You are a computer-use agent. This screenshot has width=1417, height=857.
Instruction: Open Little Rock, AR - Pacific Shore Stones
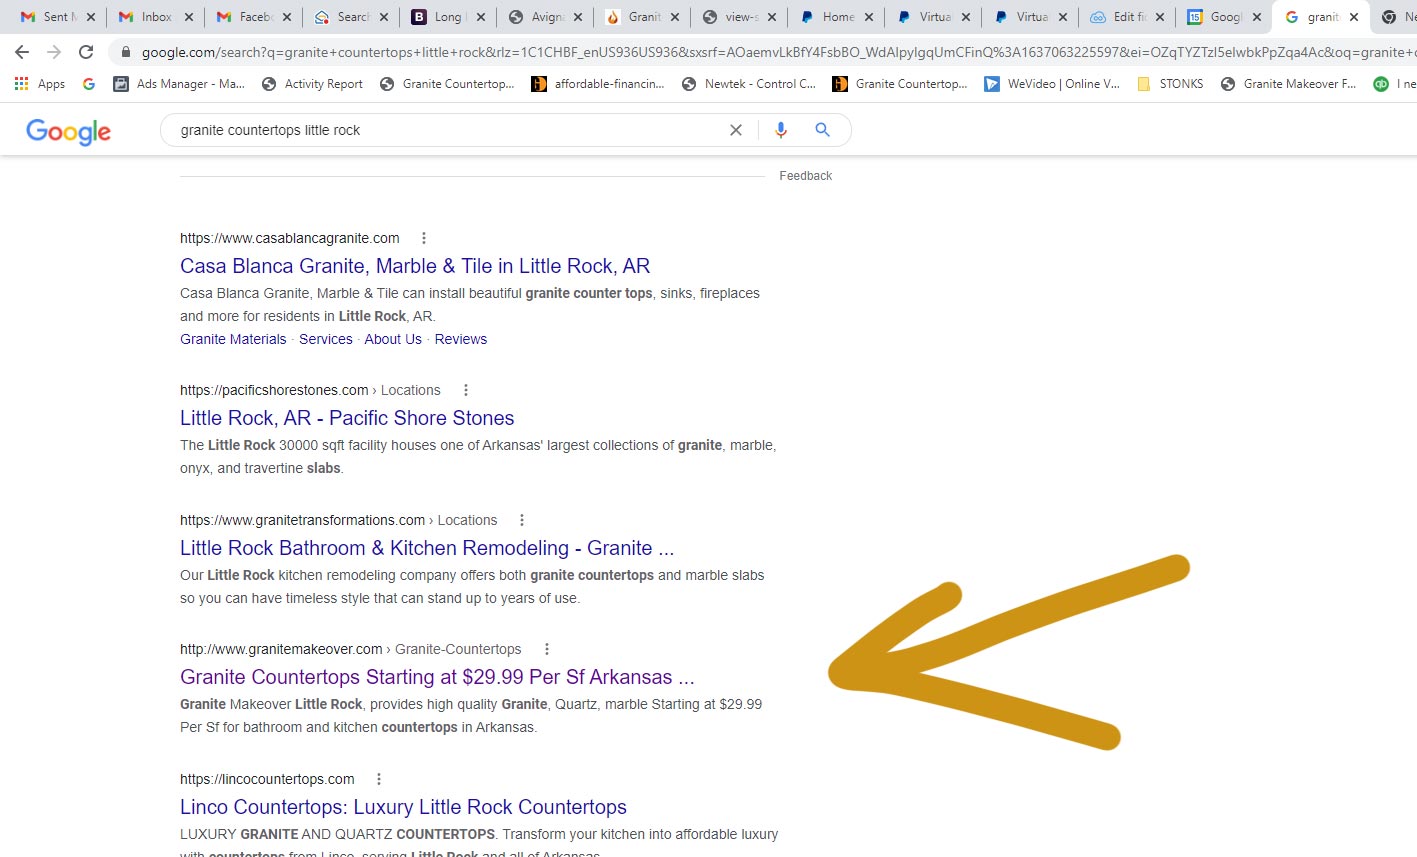tap(347, 418)
